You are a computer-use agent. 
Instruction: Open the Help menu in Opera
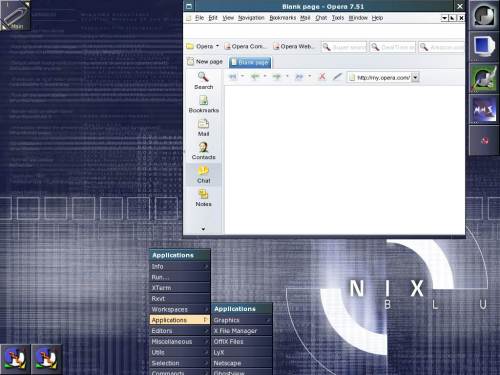[x=377, y=18]
